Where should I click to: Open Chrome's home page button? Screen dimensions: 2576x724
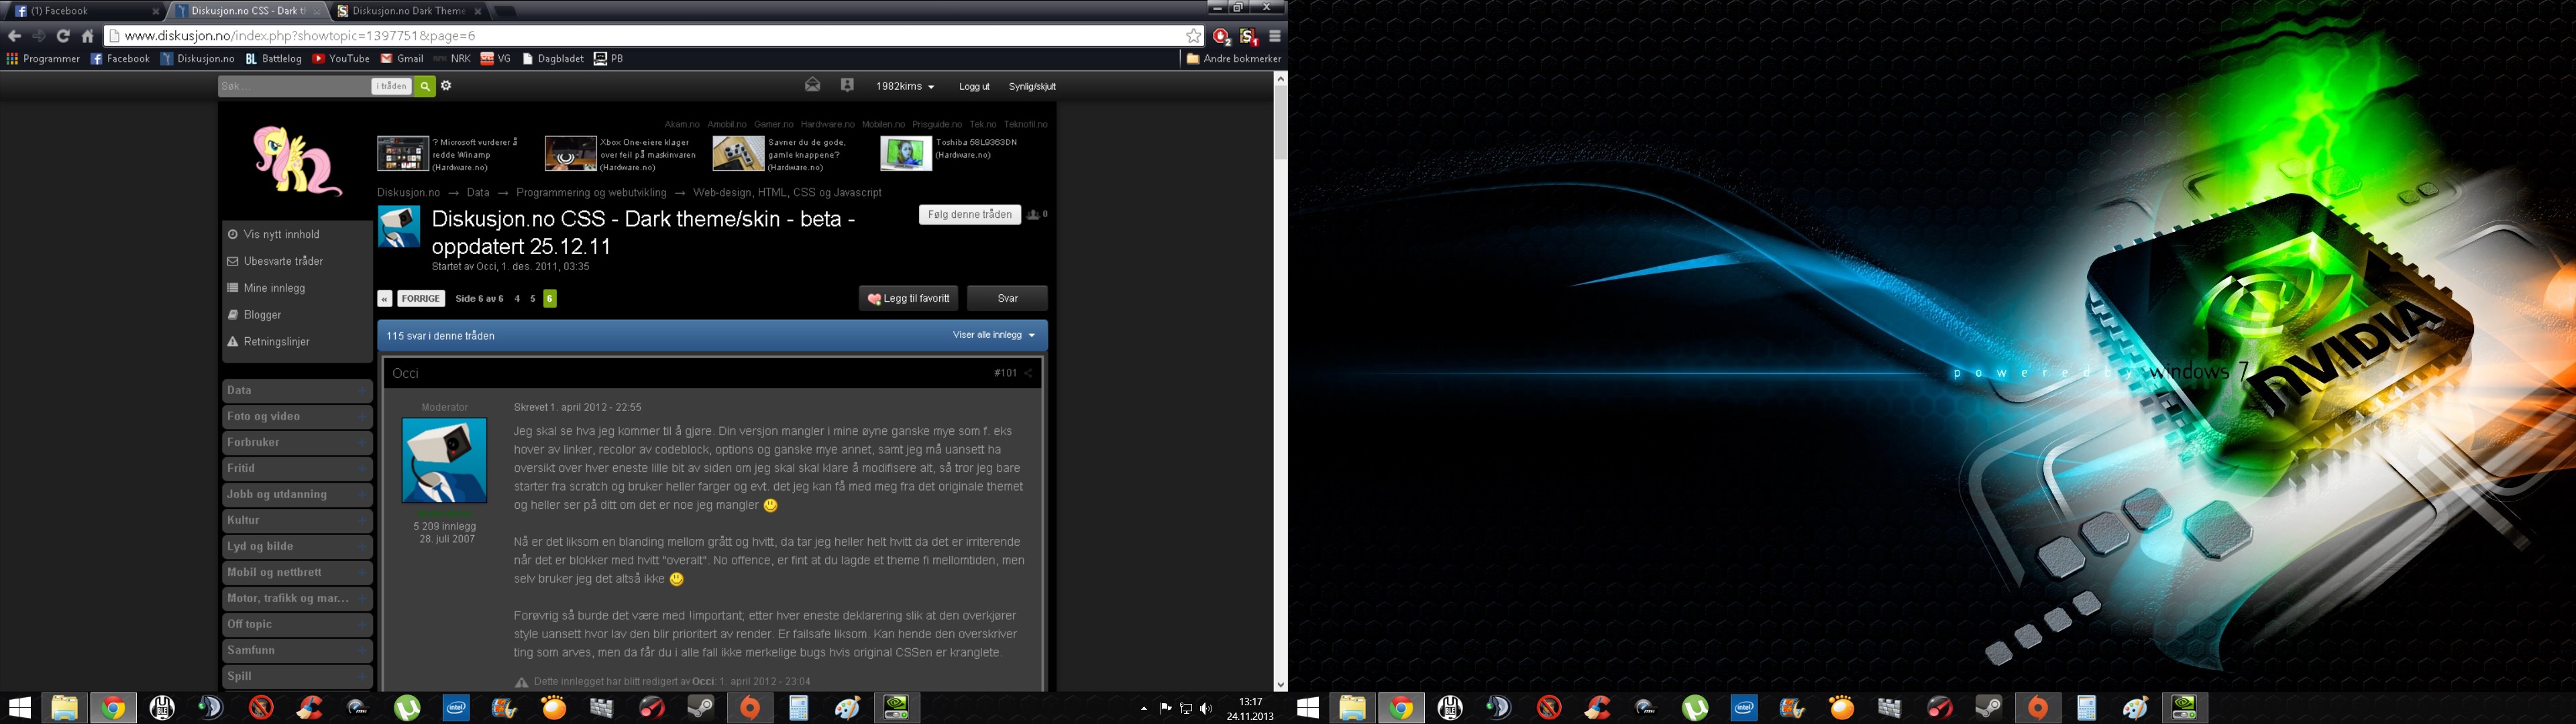(x=87, y=36)
